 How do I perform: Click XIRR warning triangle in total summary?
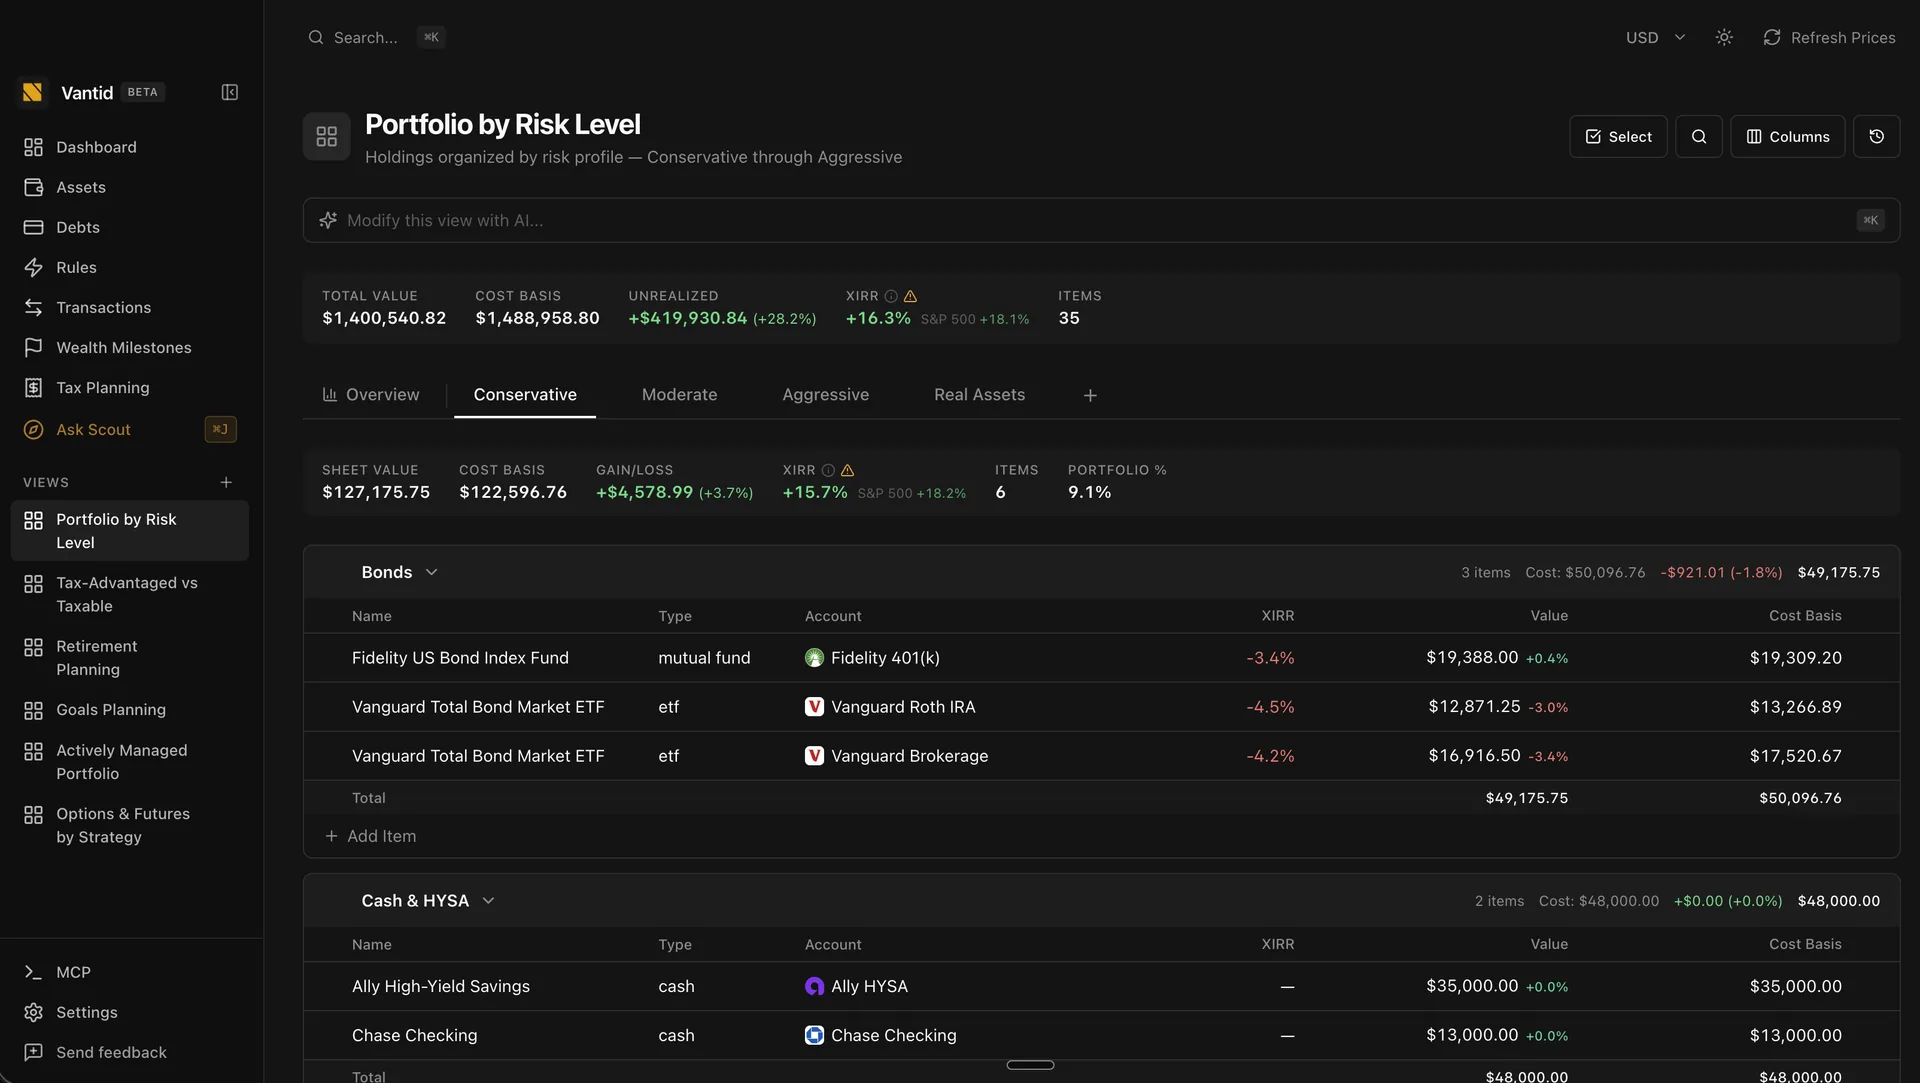pos(910,296)
